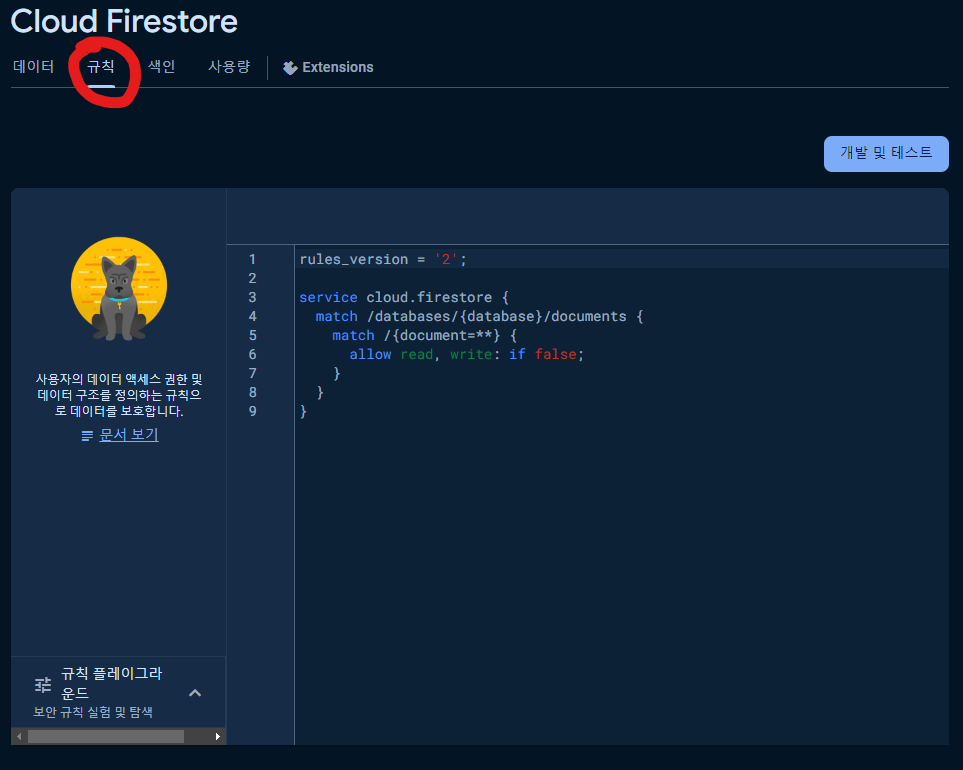Click the circled 규칙 tab
Image resolution: width=963 pixels, height=770 pixels.
pos(103,67)
